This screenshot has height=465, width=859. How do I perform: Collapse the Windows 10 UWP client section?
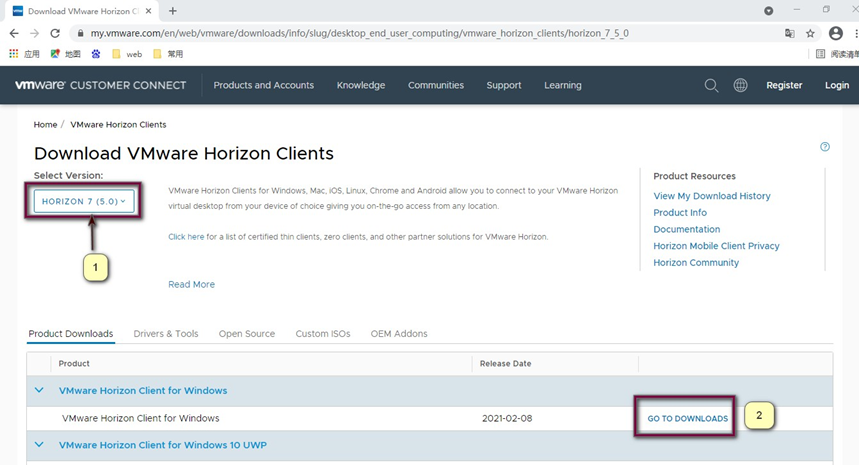click(40, 445)
